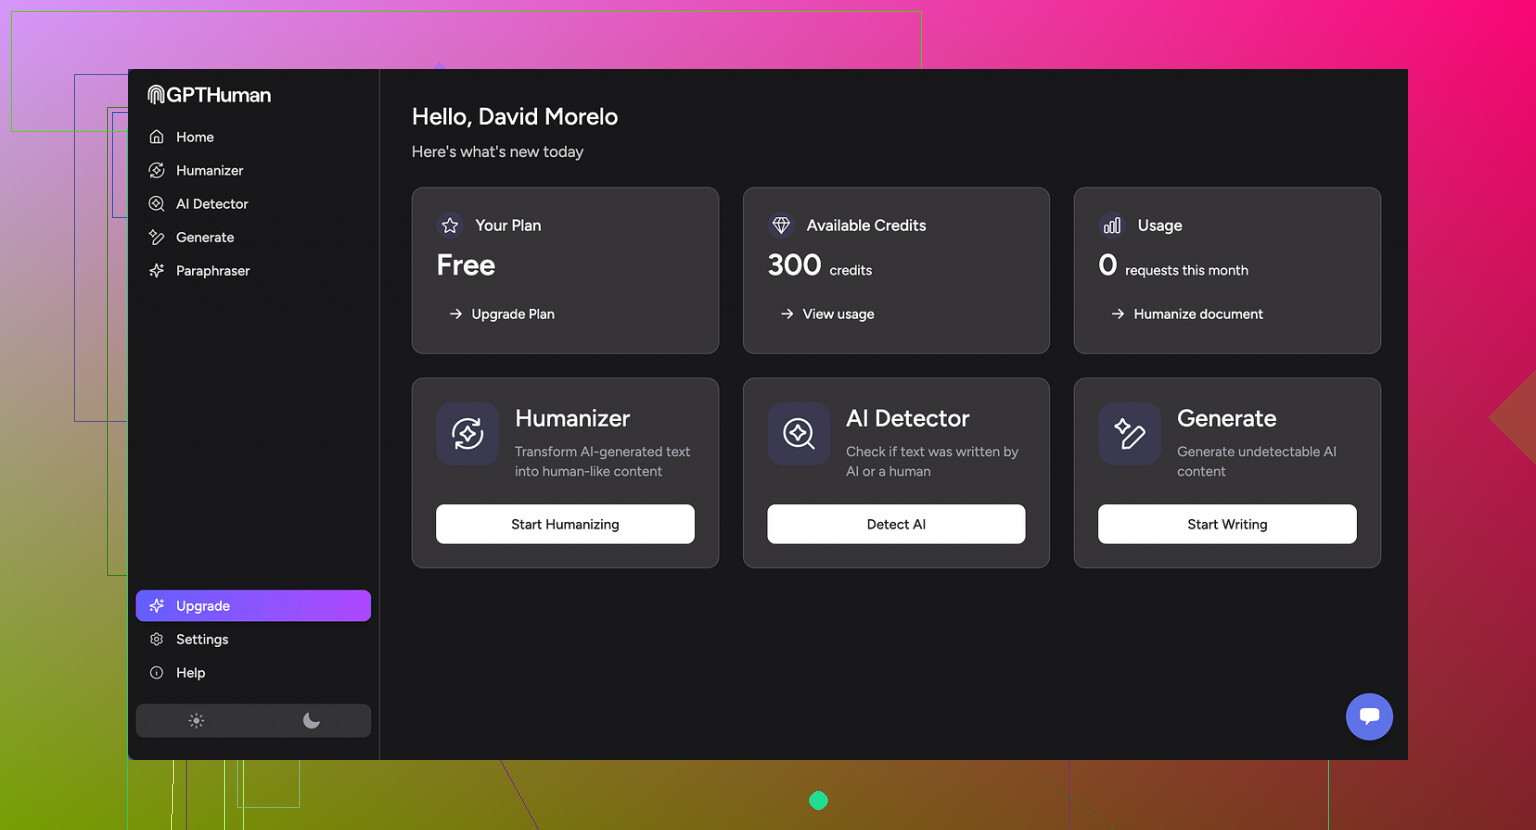Click the diamond icon on Available Credits card

point(780,225)
